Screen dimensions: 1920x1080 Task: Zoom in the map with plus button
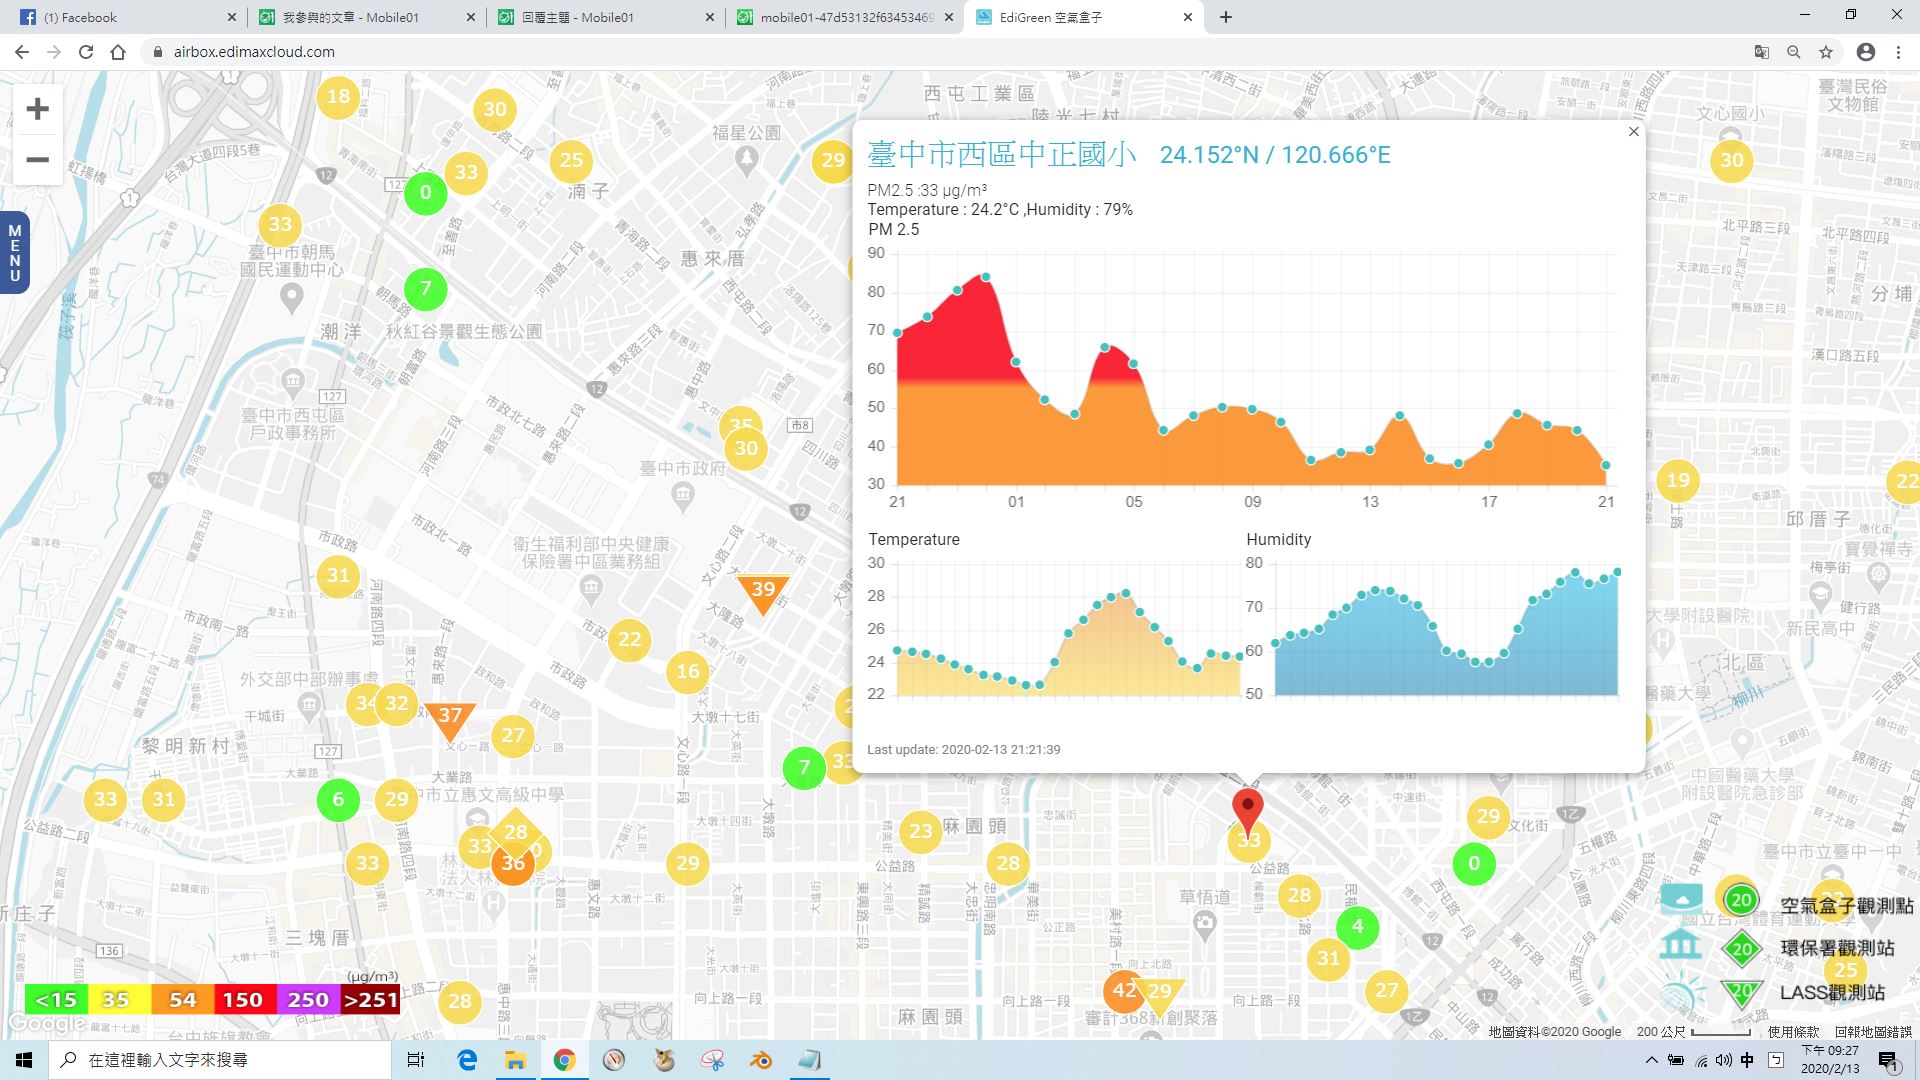[x=37, y=109]
